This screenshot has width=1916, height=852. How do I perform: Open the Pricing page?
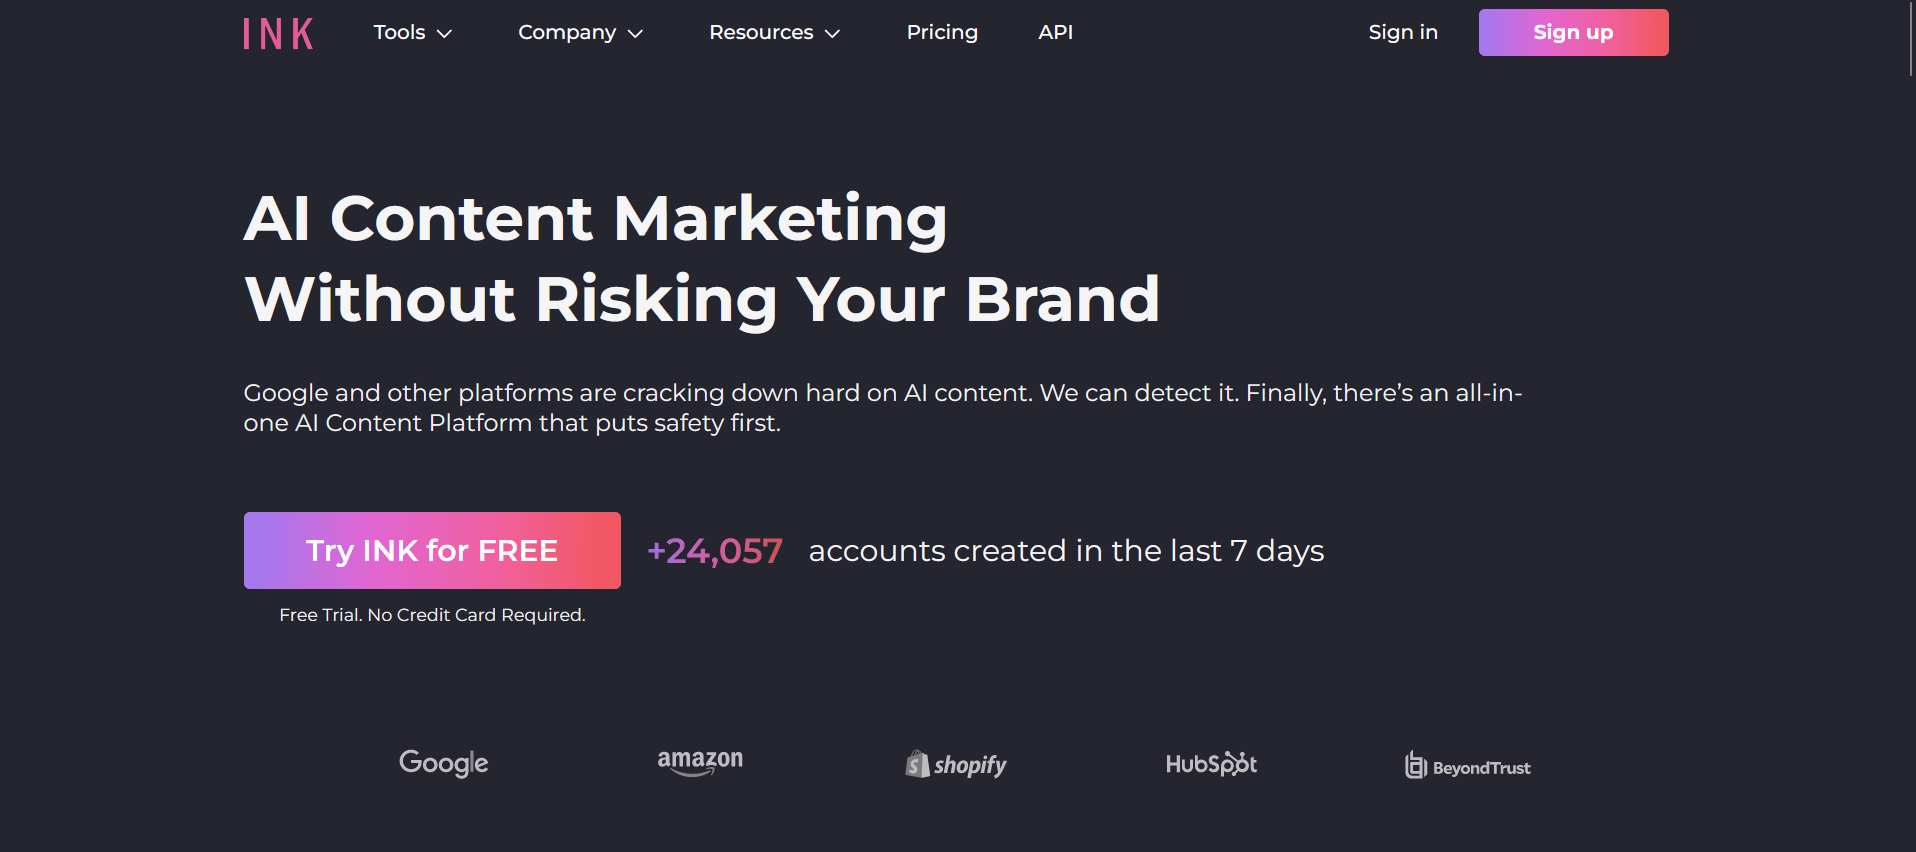(x=942, y=32)
